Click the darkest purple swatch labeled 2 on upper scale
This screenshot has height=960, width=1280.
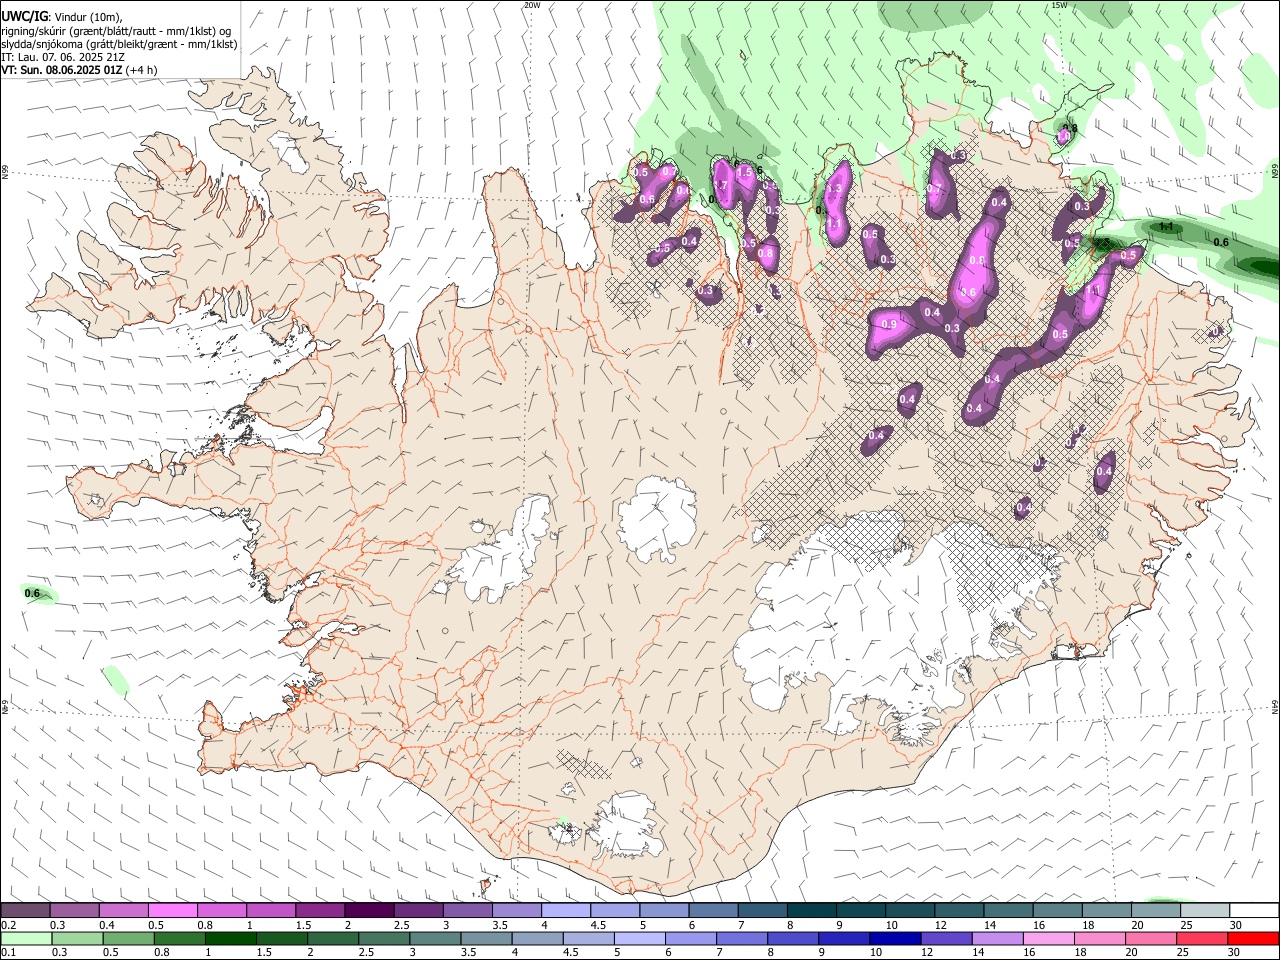click(369, 910)
